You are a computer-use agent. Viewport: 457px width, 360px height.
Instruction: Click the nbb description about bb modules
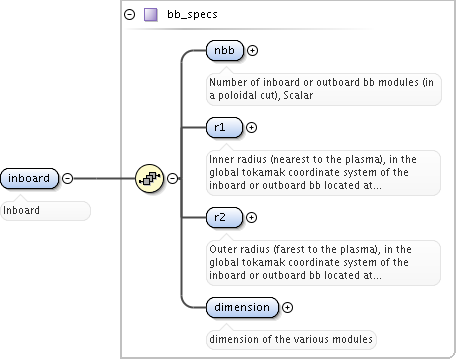[321, 89]
